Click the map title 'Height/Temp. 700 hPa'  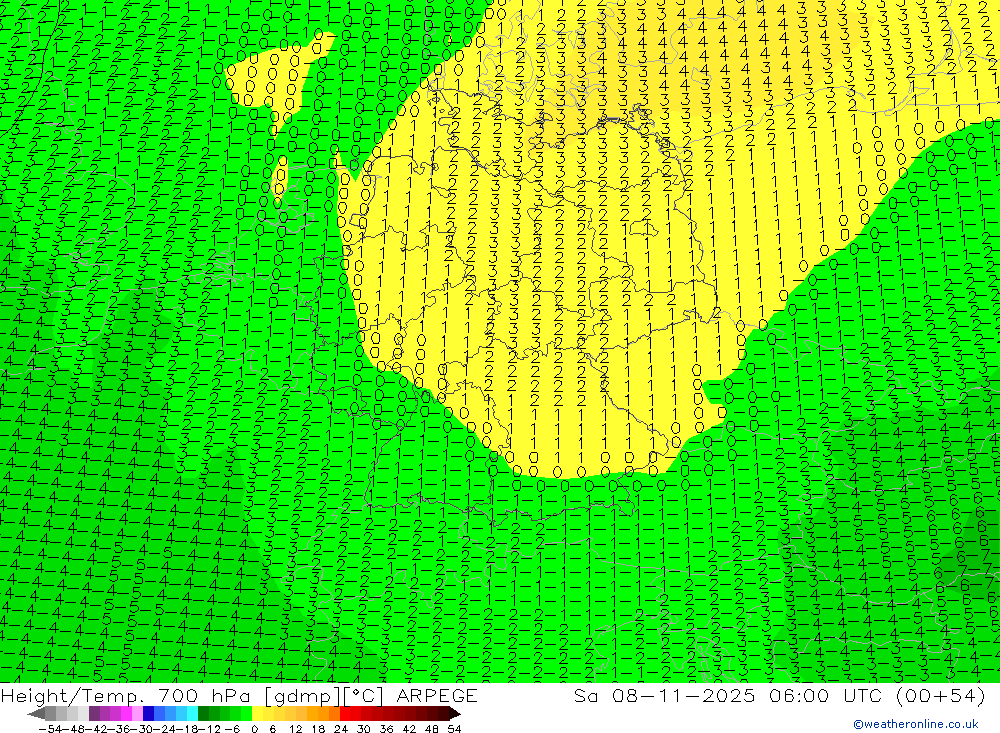127,695
